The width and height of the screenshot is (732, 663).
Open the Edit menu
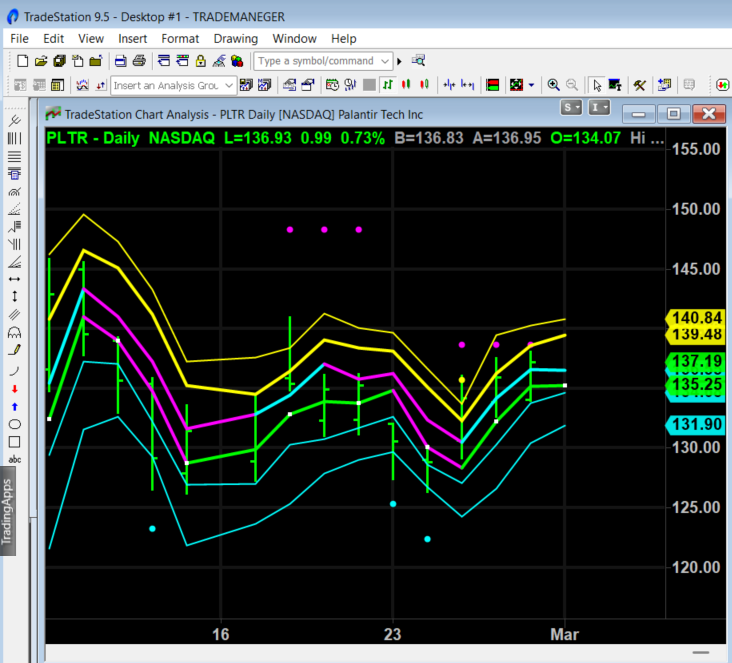[x=53, y=38]
